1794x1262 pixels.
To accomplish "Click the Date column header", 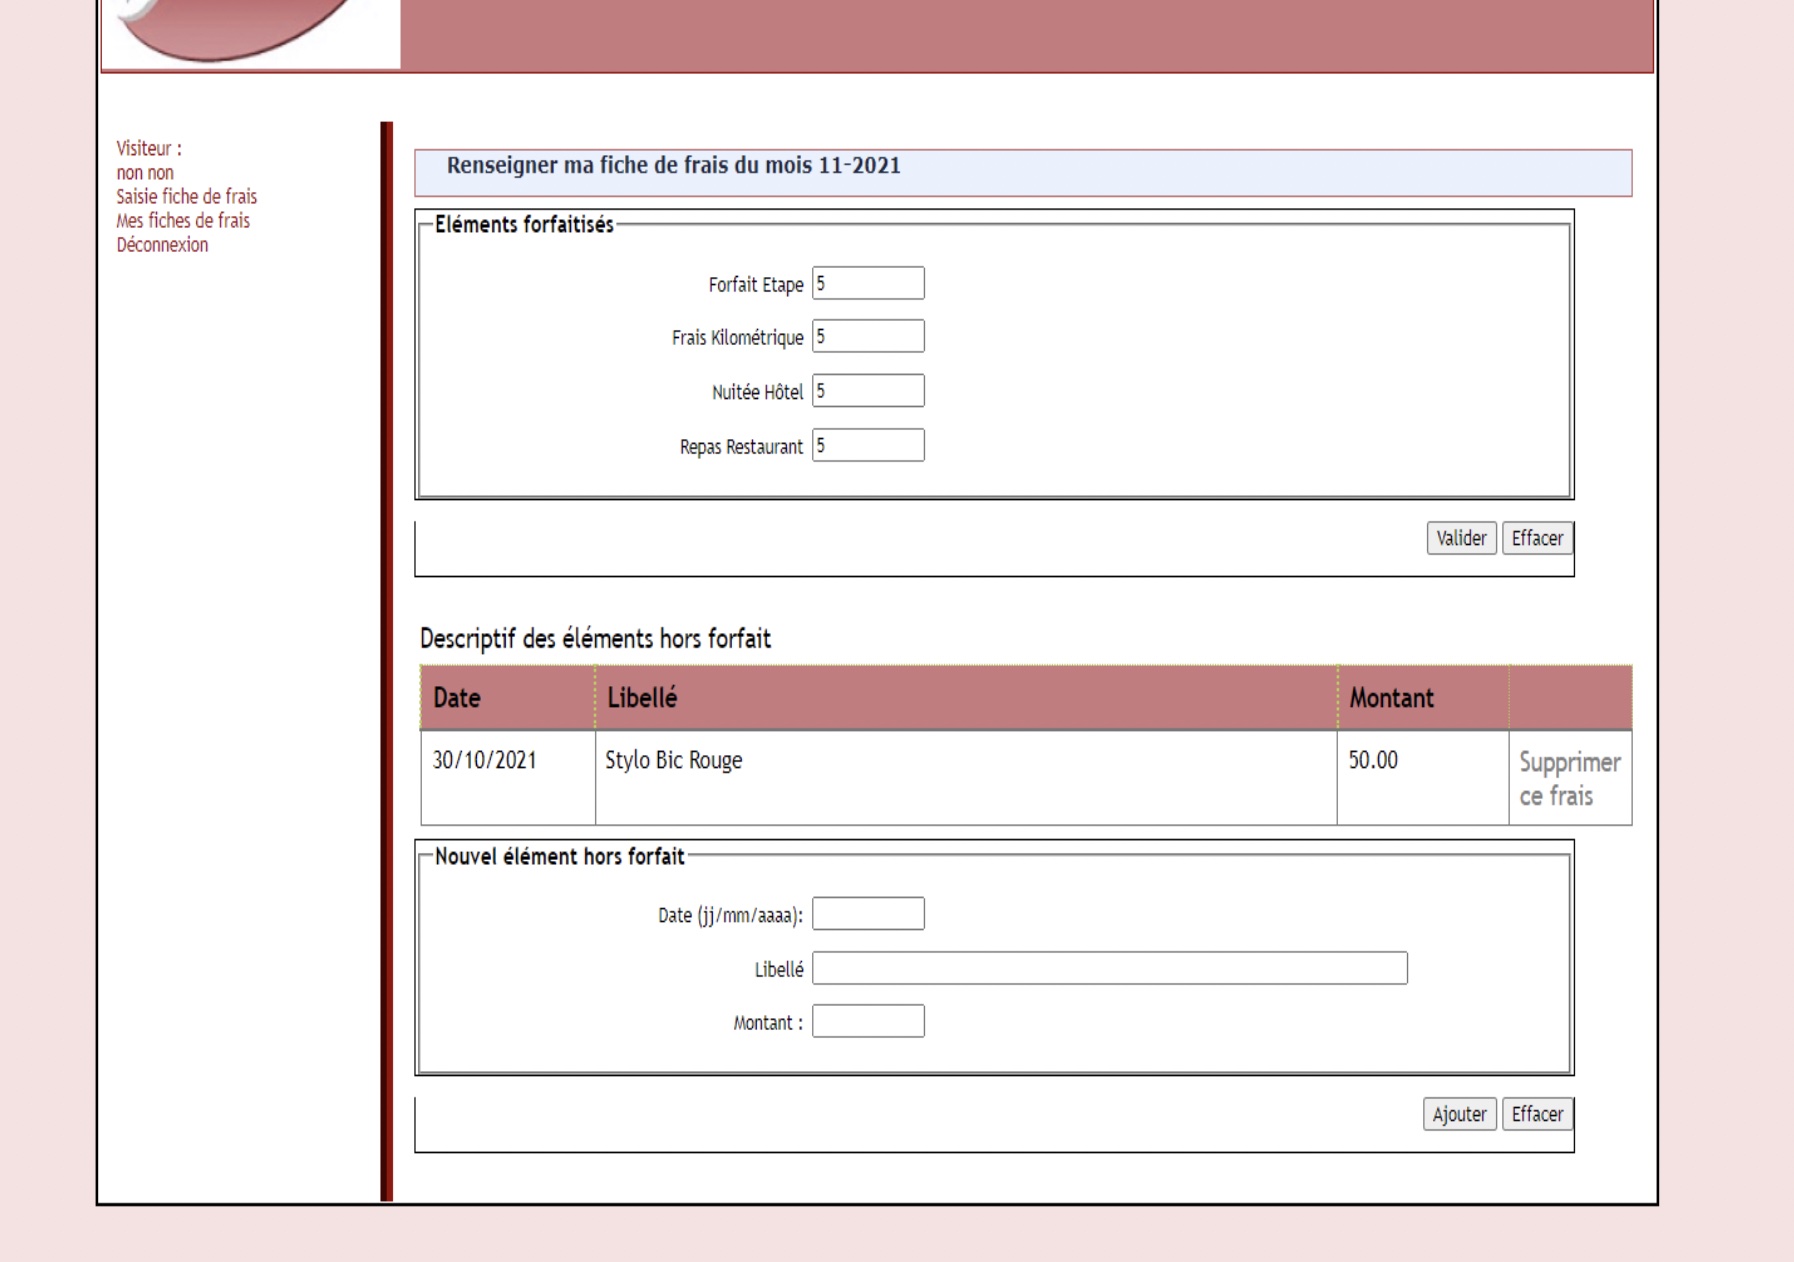I will point(508,698).
